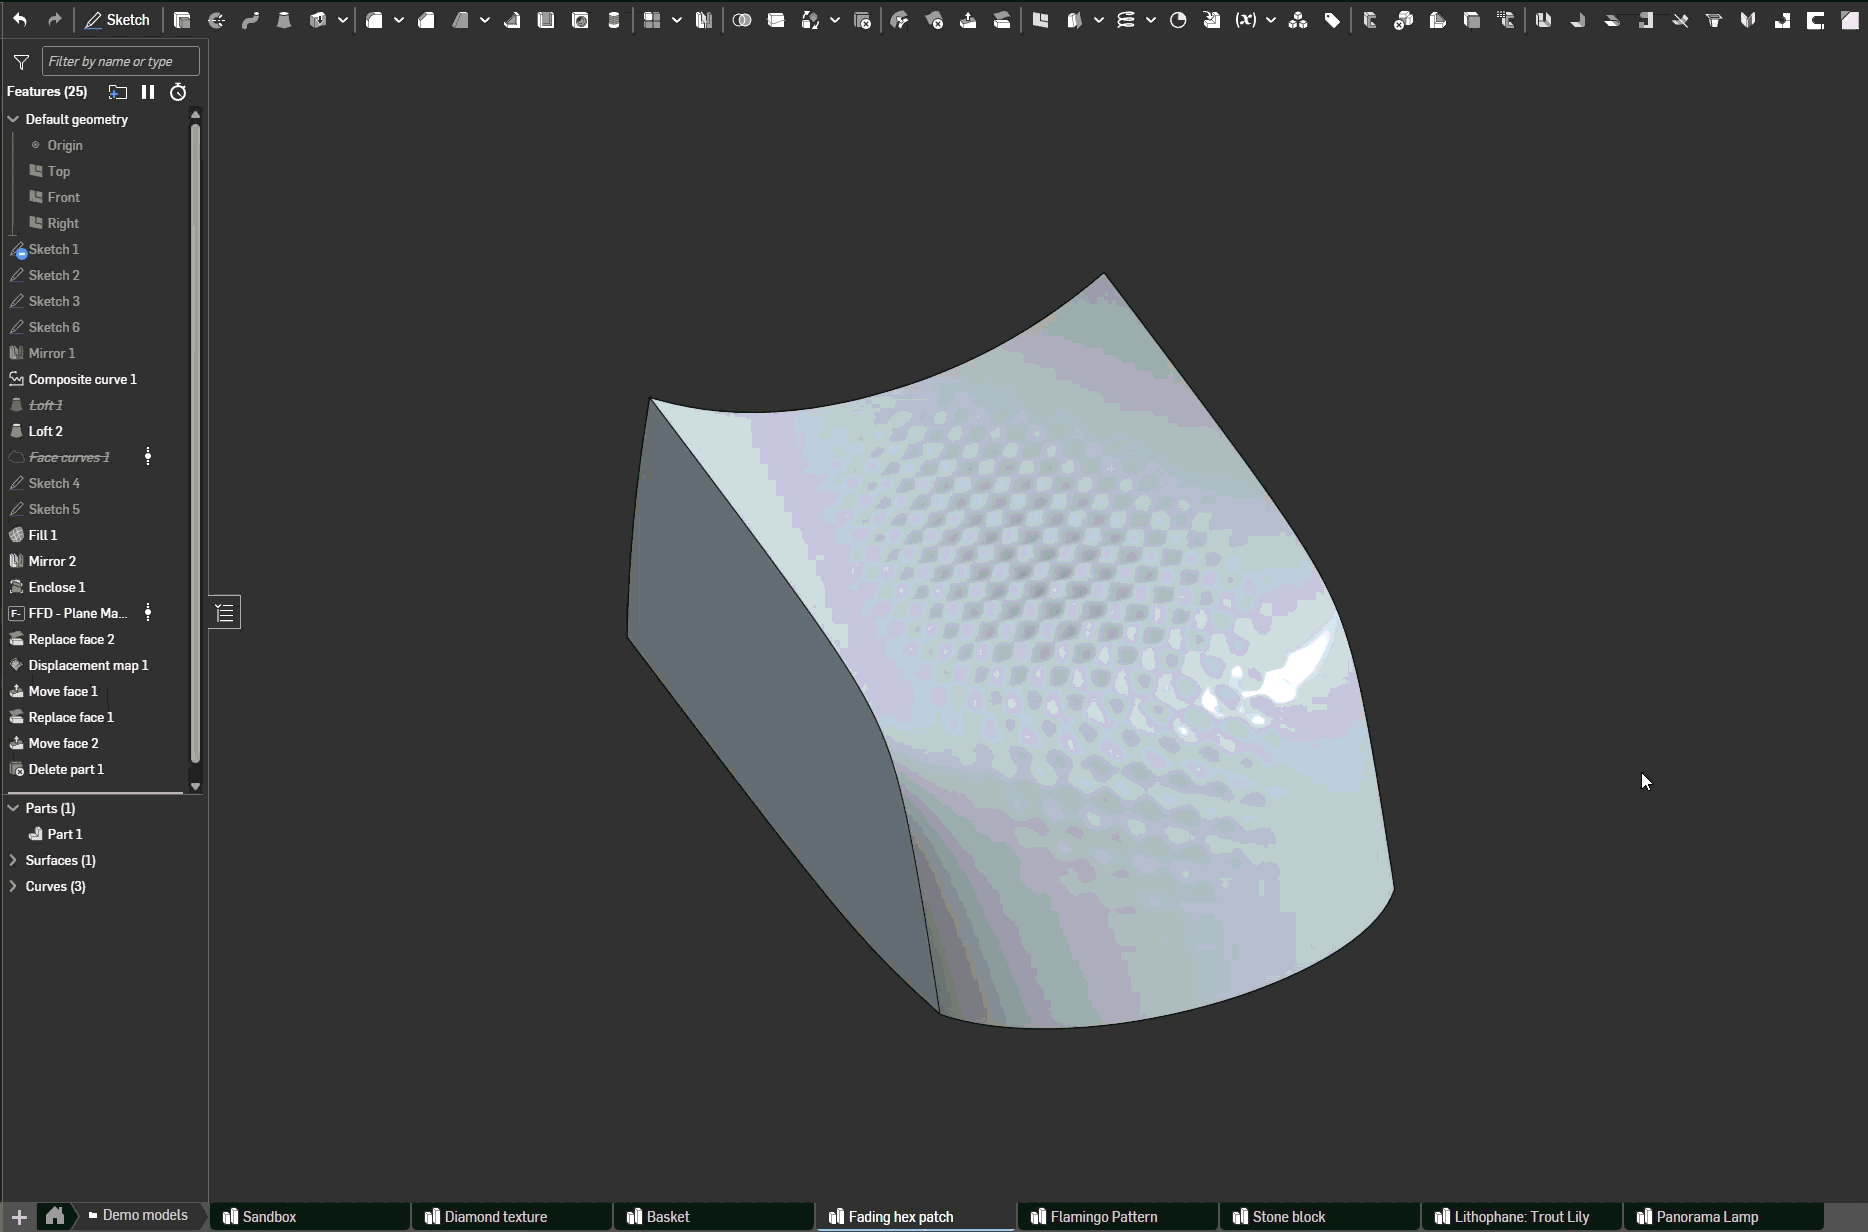Open the helix tool dropdown arrow
Image resolution: width=1868 pixels, height=1232 pixels.
pyautogui.click(x=1151, y=20)
